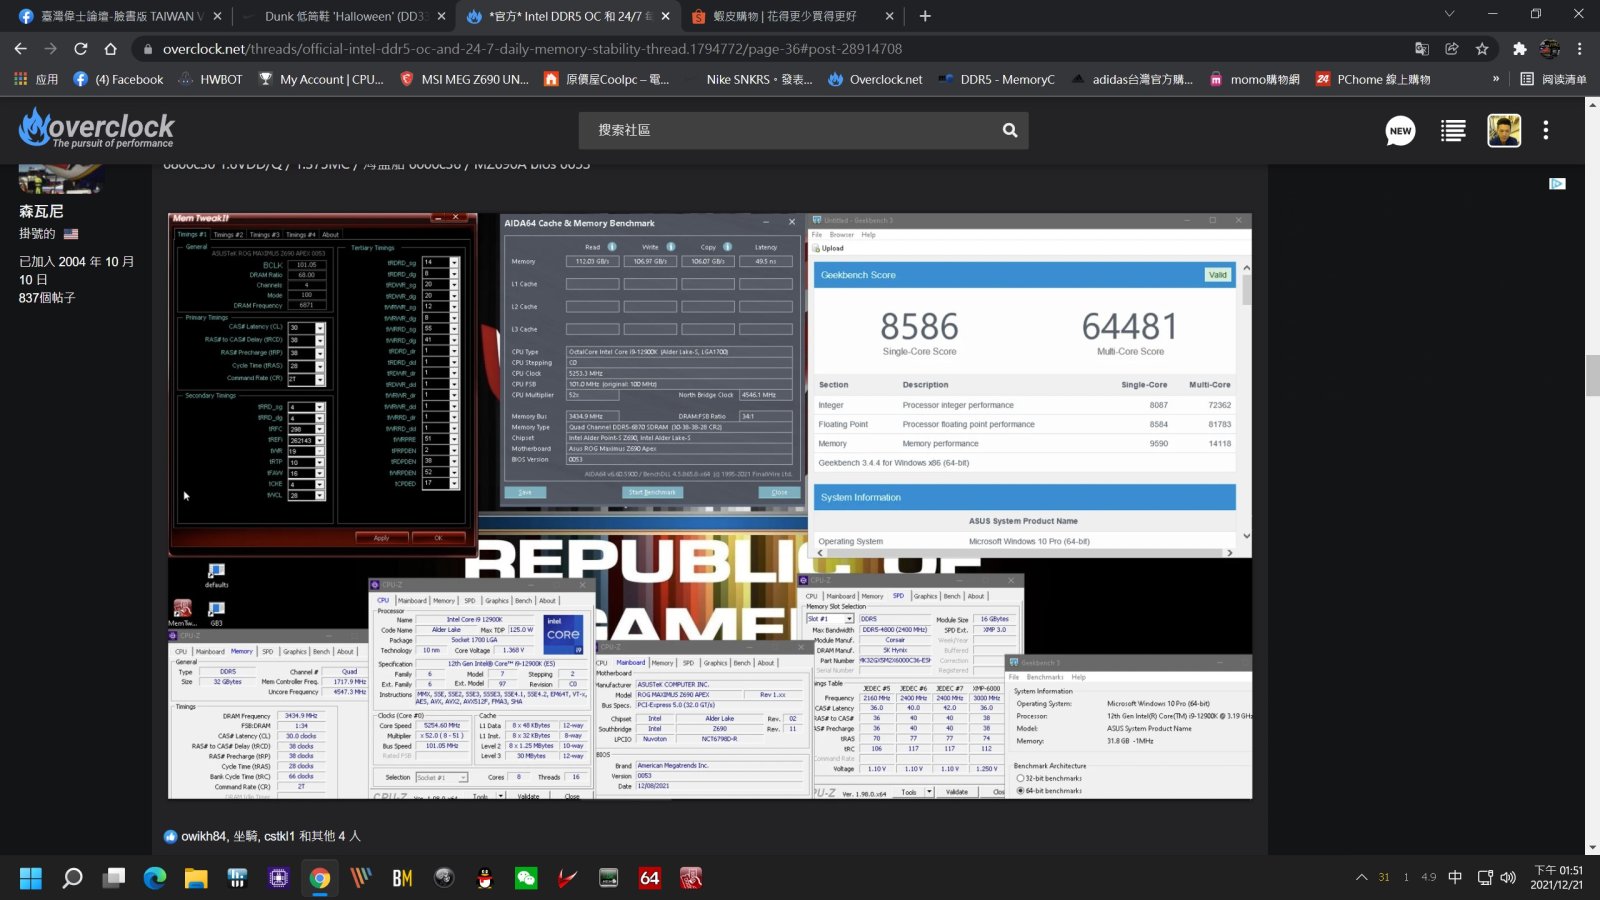Select Timings #2 tab in Mem TweakIt
Screen dimensions: 1600x900
point(229,235)
